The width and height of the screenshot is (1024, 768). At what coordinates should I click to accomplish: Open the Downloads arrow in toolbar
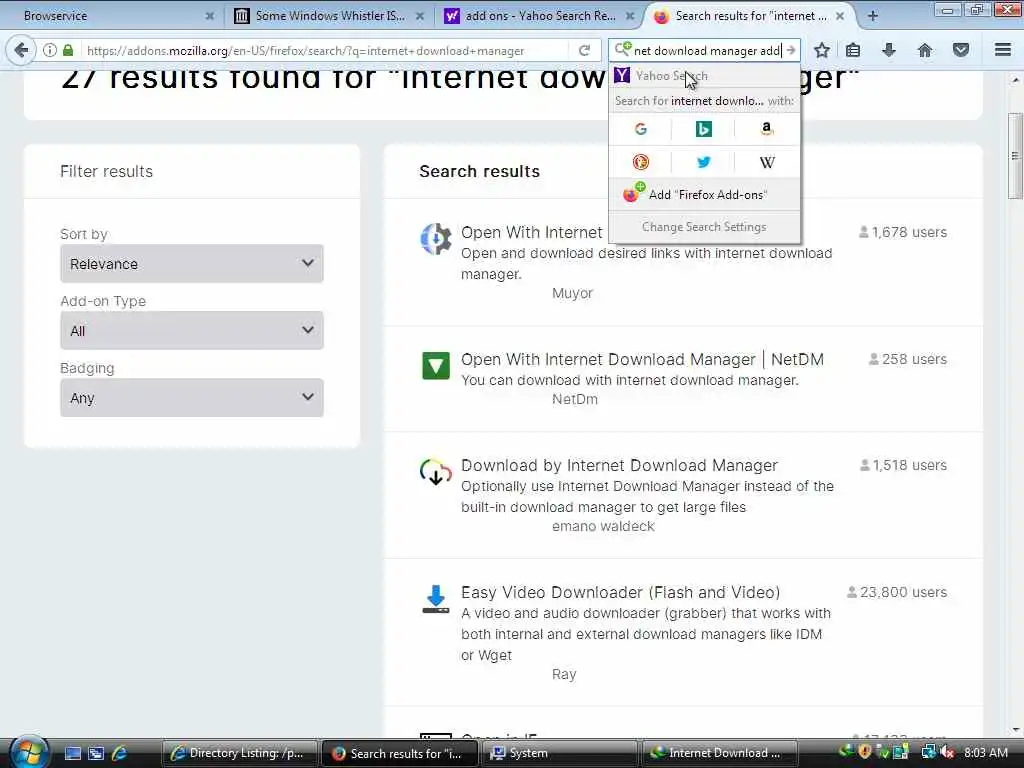(x=889, y=50)
